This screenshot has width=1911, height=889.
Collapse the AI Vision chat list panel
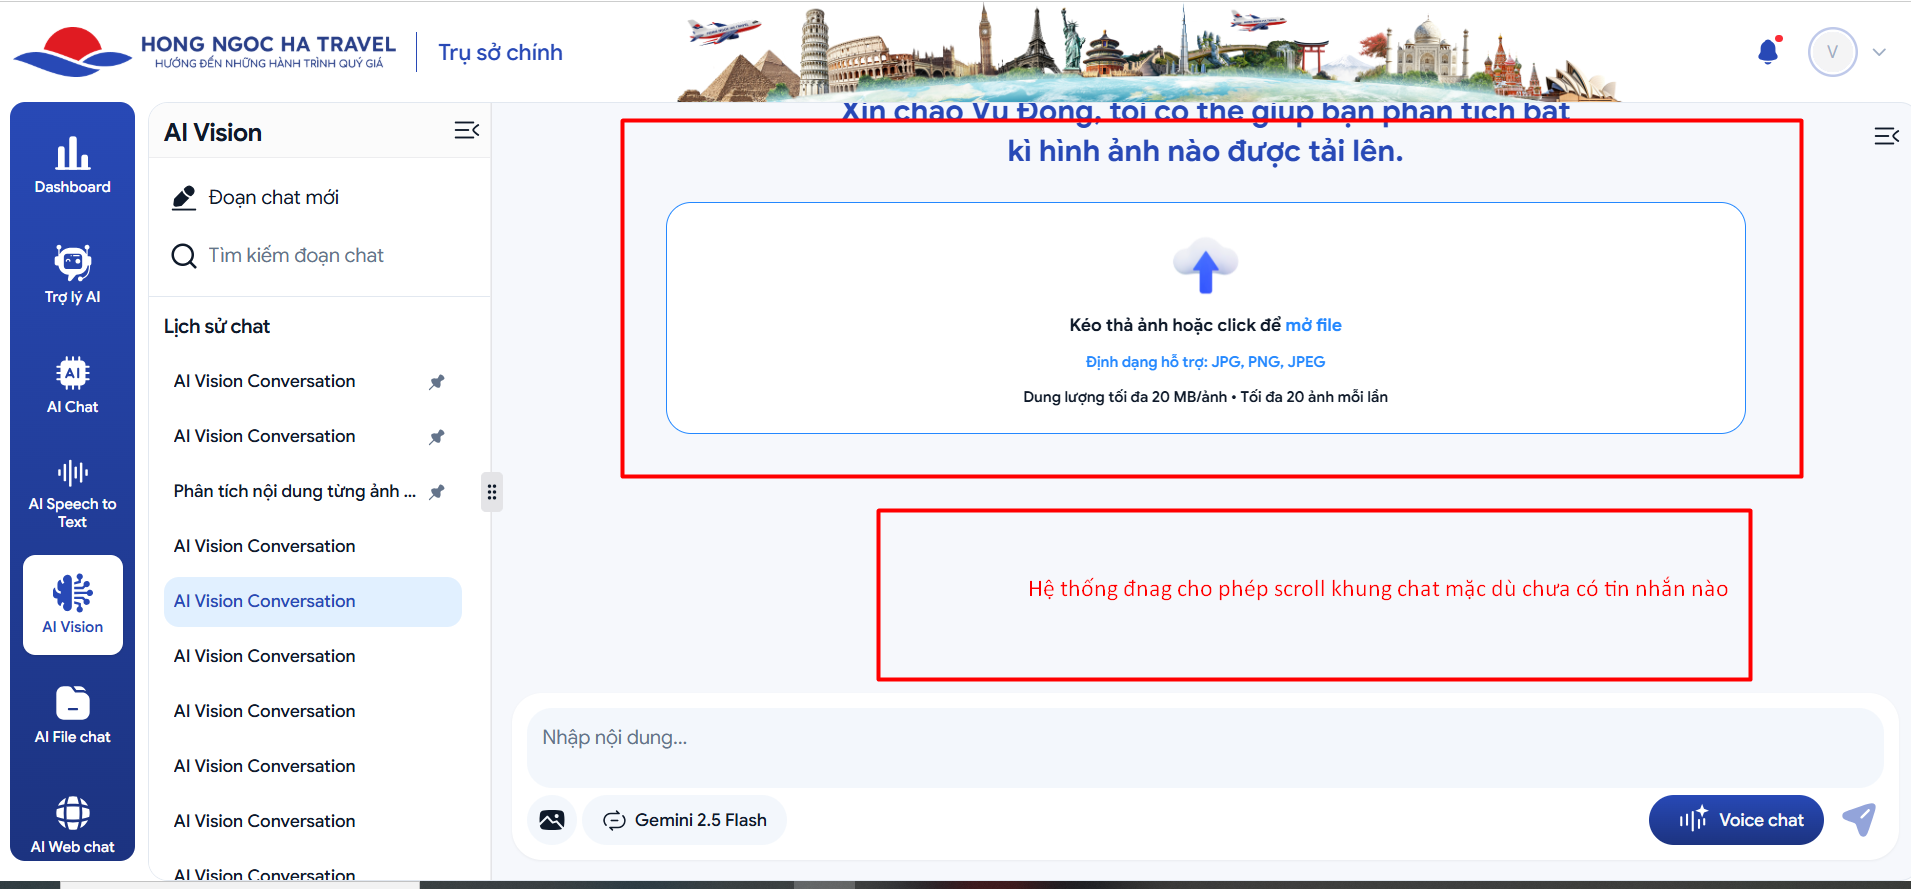pos(466,131)
